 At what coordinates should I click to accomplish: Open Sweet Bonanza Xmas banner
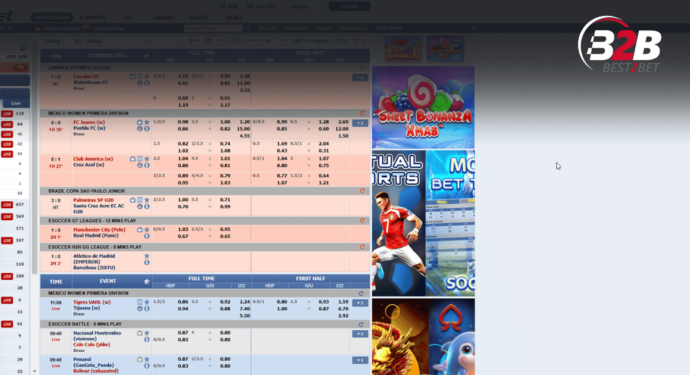pos(423,107)
